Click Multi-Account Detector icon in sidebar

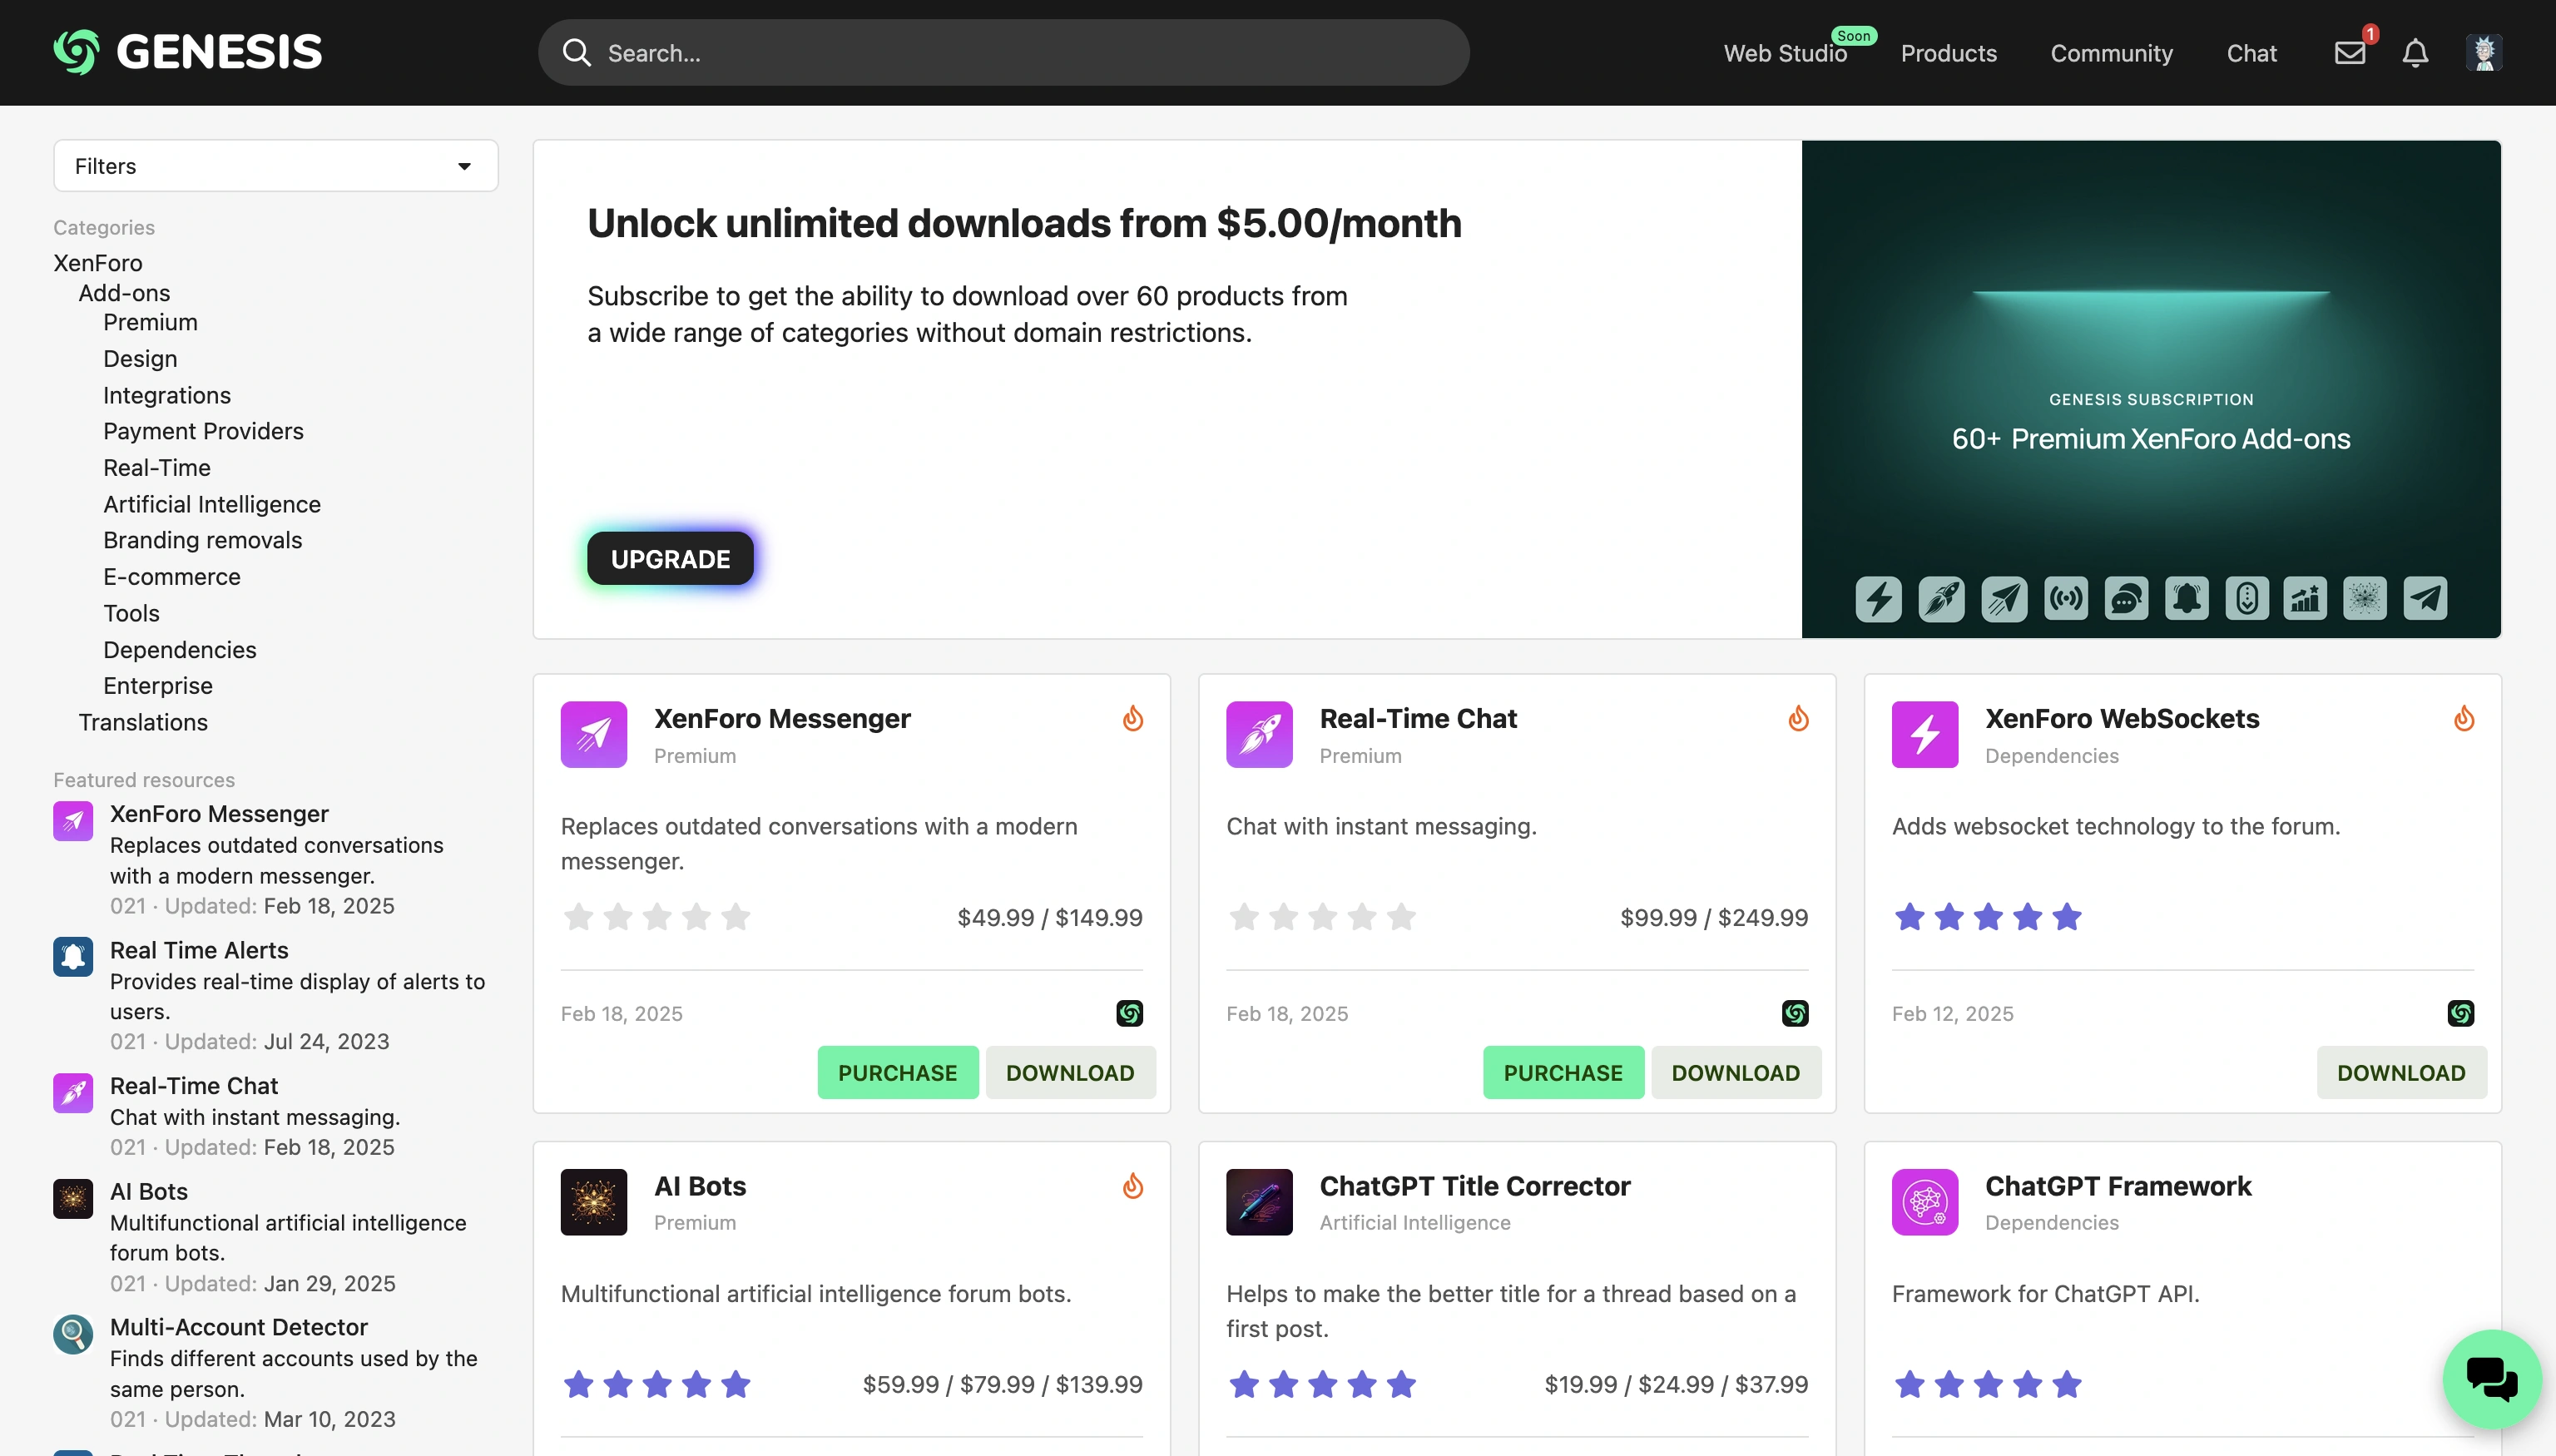[x=73, y=1334]
